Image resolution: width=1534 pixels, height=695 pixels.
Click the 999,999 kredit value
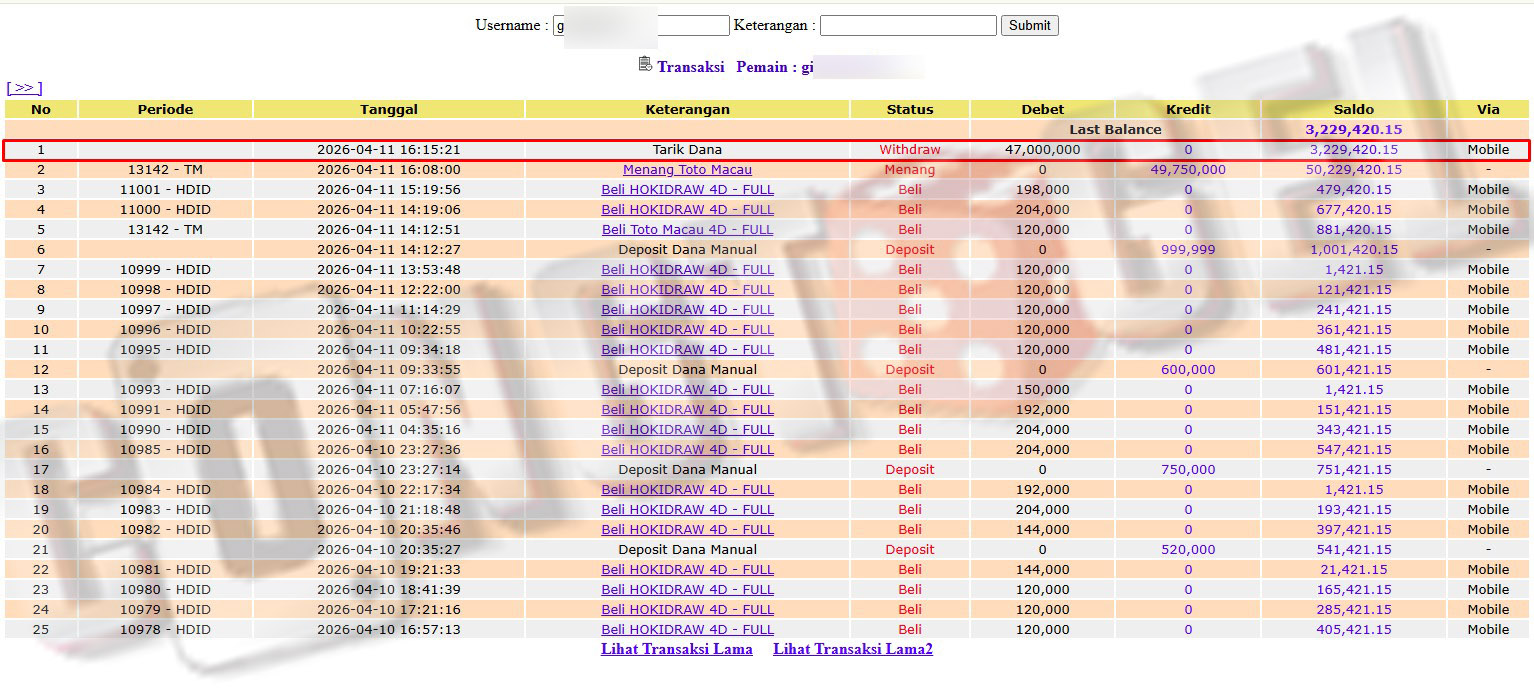pos(1188,250)
